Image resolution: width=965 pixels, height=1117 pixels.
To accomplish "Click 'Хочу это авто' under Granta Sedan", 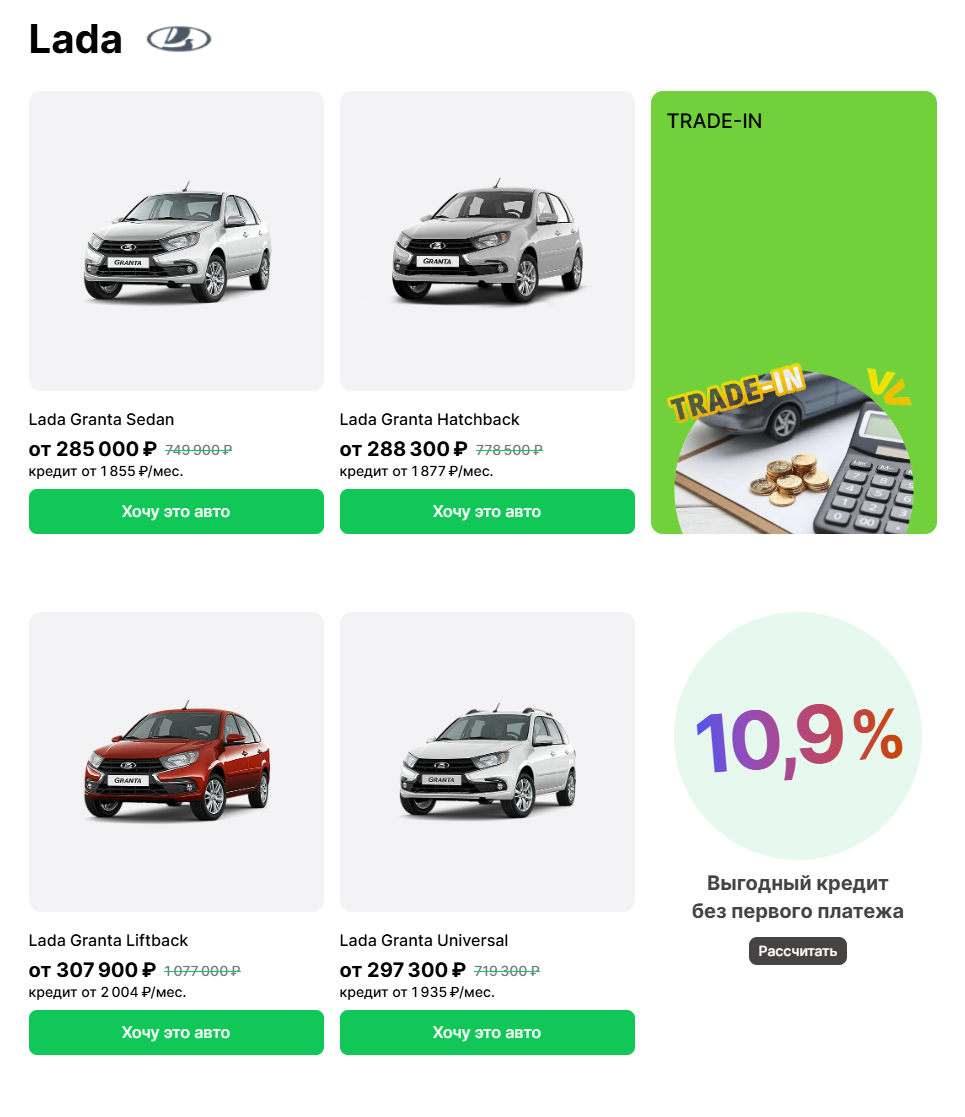I will [x=176, y=511].
